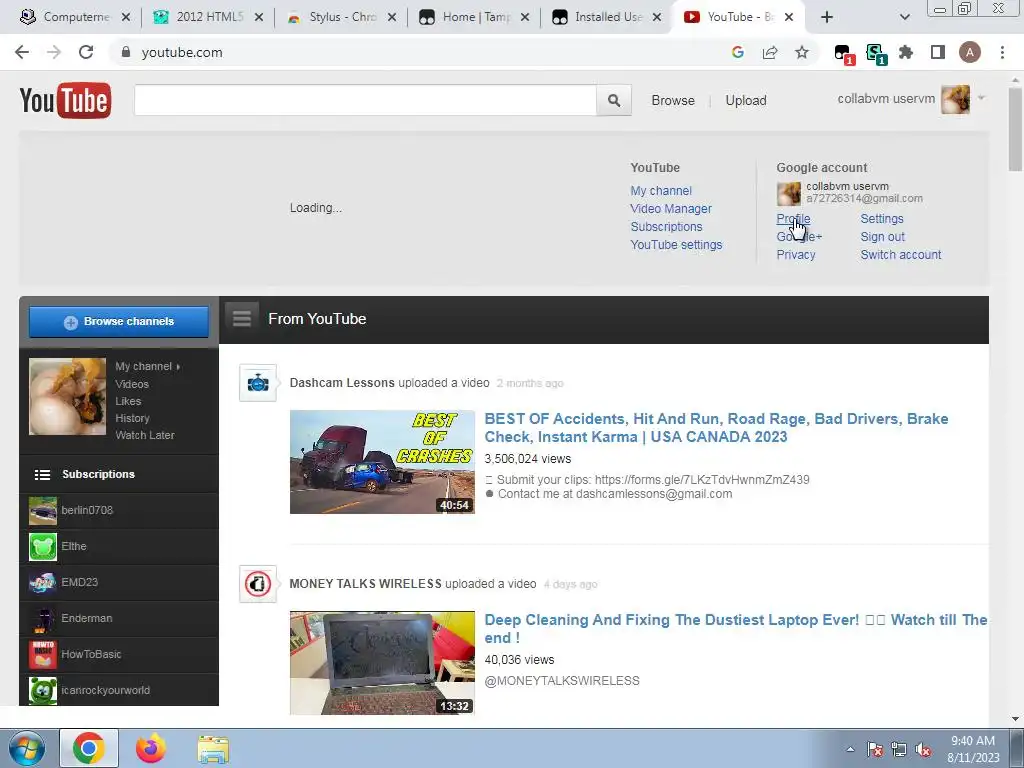The image size is (1024, 768).
Task: Click the EMD23 subscription avatar
Action: (x=42, y=582)
